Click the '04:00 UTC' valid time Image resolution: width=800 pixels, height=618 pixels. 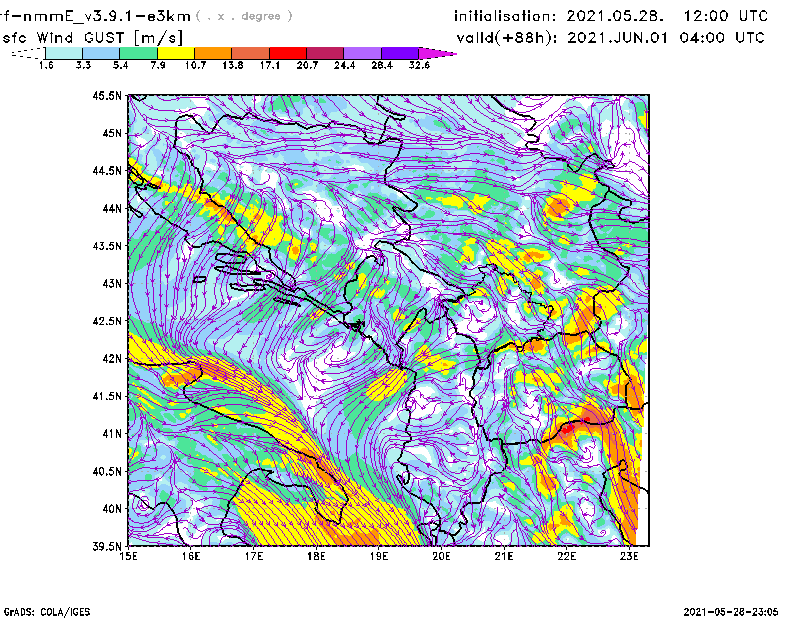pos(722,38)
